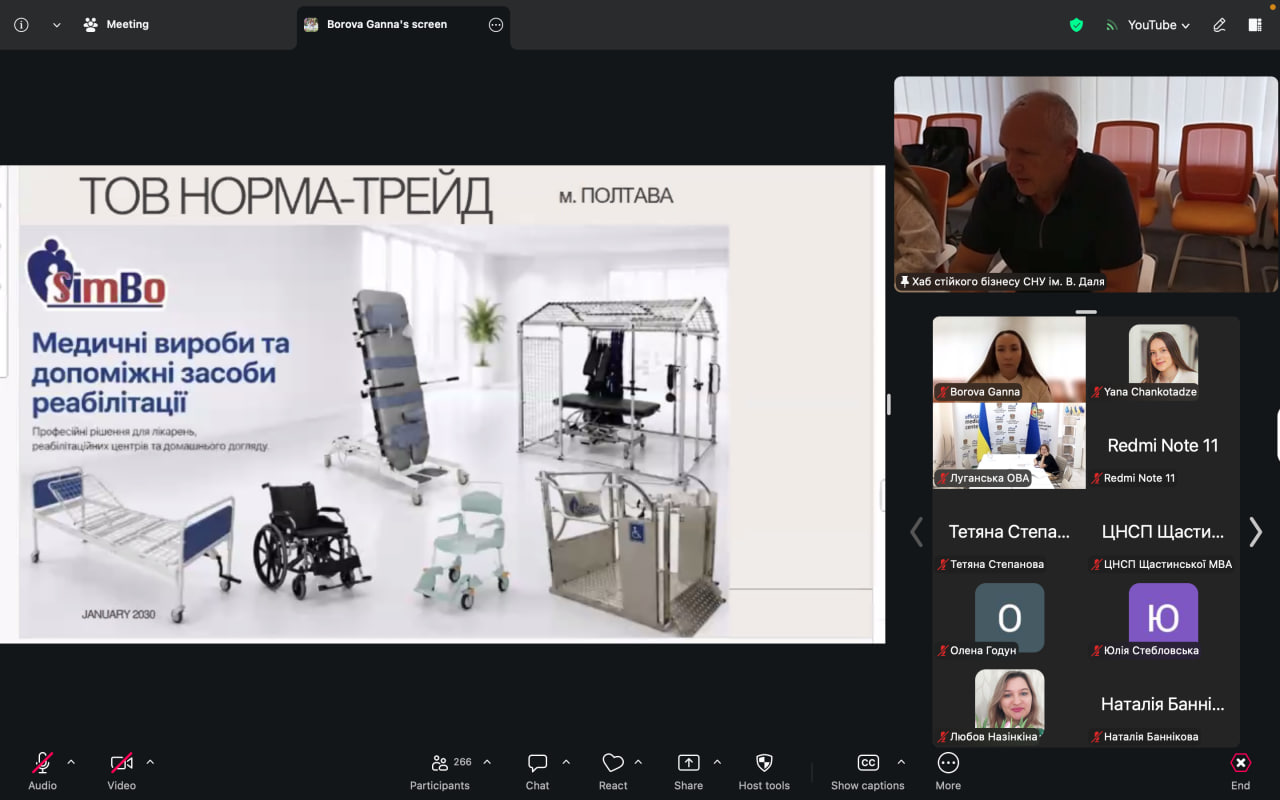This screenshot has width=1280, height=800.
Task: Open the More menu in the toolbar
Action: coord(948,771)
